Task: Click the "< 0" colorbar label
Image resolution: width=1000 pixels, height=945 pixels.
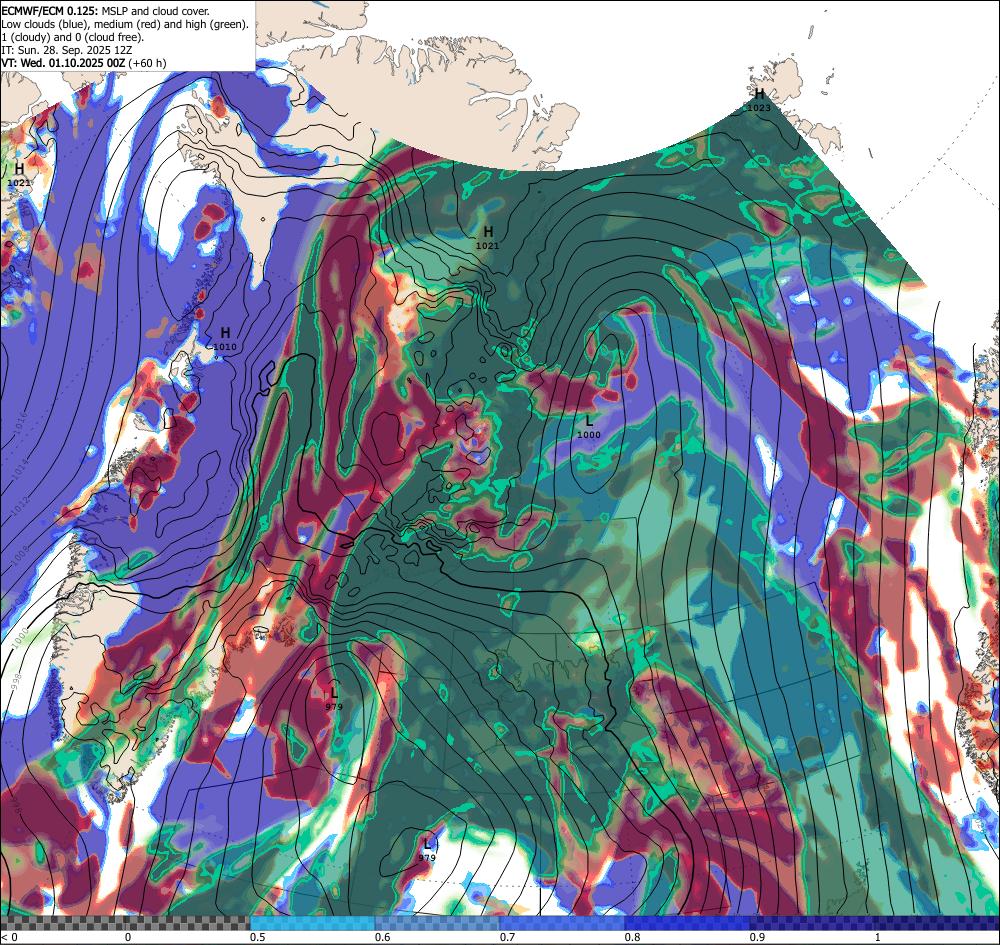Action: pyautogui.click(x=9, y=937)
